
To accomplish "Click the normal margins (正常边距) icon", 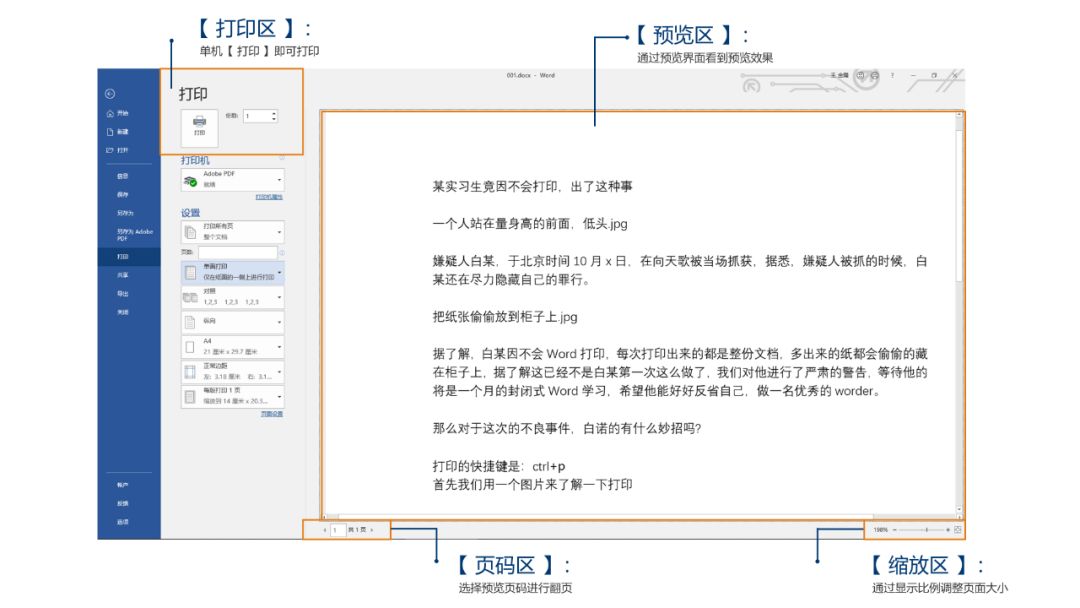I will 188,370.
